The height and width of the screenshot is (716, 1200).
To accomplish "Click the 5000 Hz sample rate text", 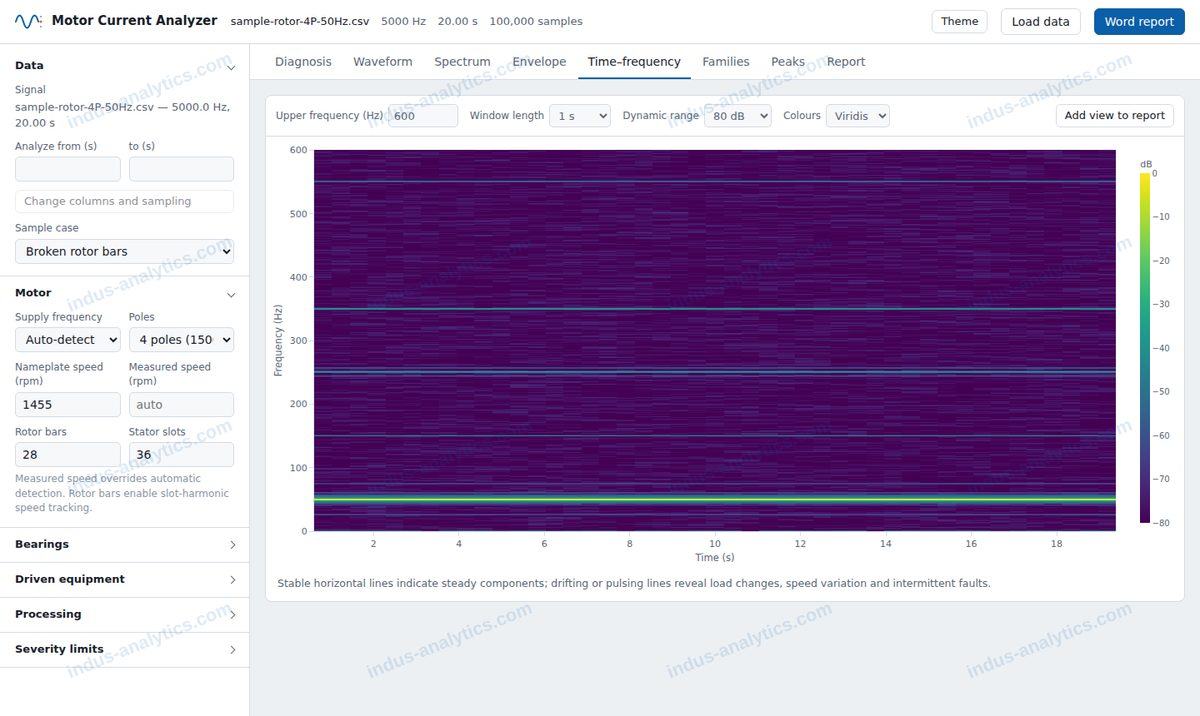I will tap(403, 22).
